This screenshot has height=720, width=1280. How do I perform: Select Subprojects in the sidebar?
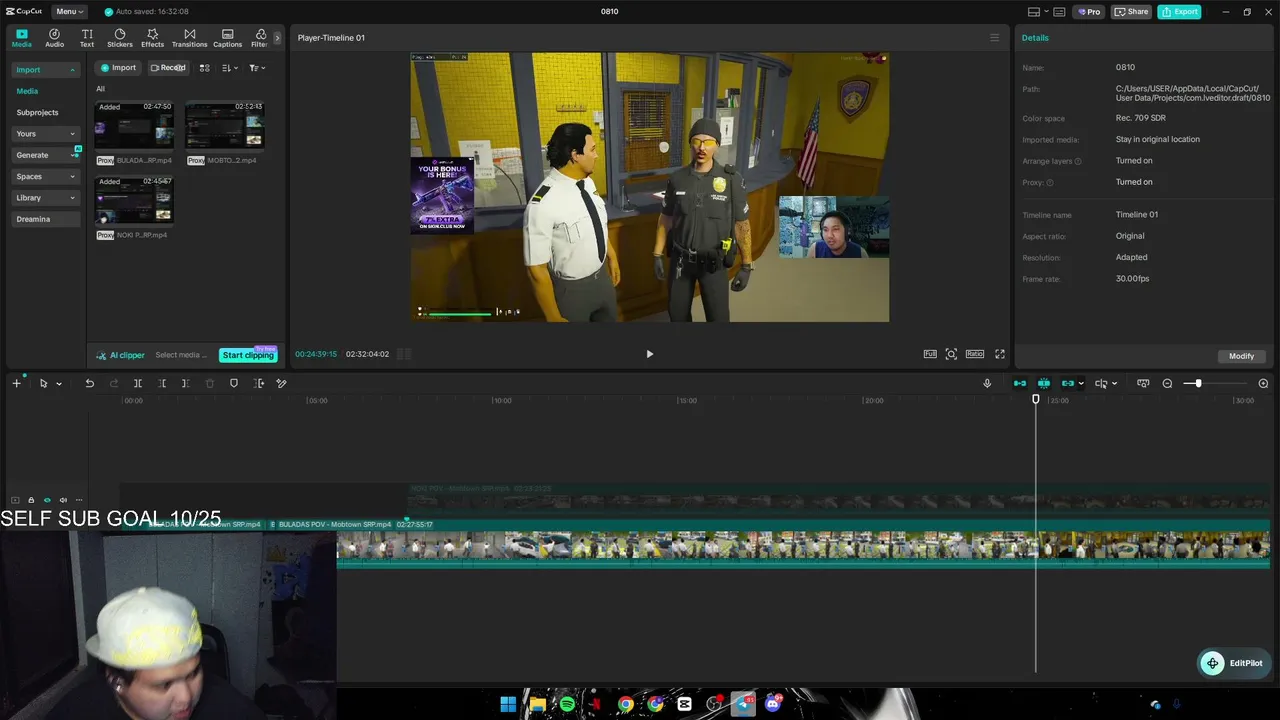click(37, 112)
